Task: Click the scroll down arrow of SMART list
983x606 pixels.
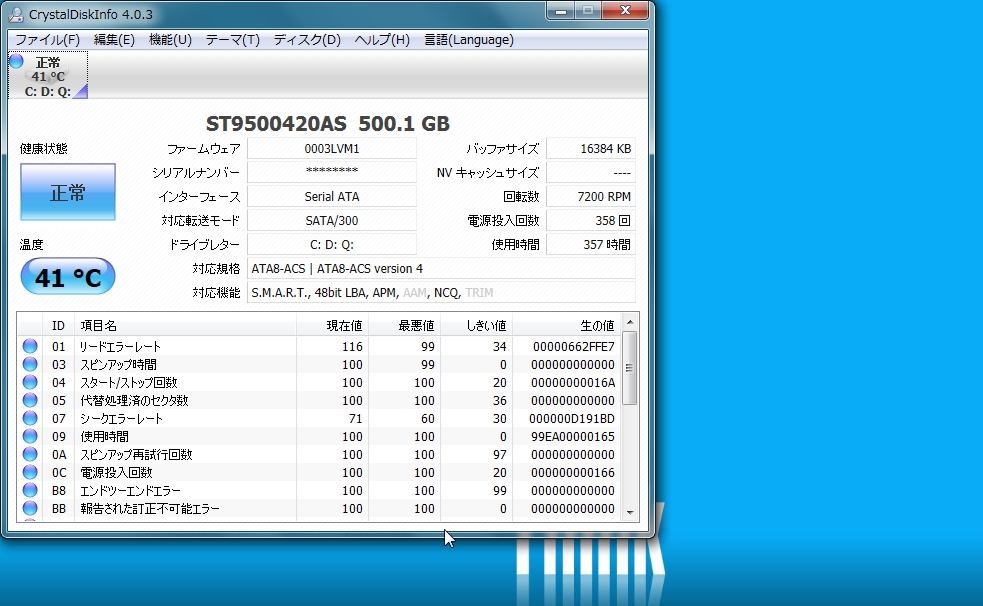Action: [630, 513]
